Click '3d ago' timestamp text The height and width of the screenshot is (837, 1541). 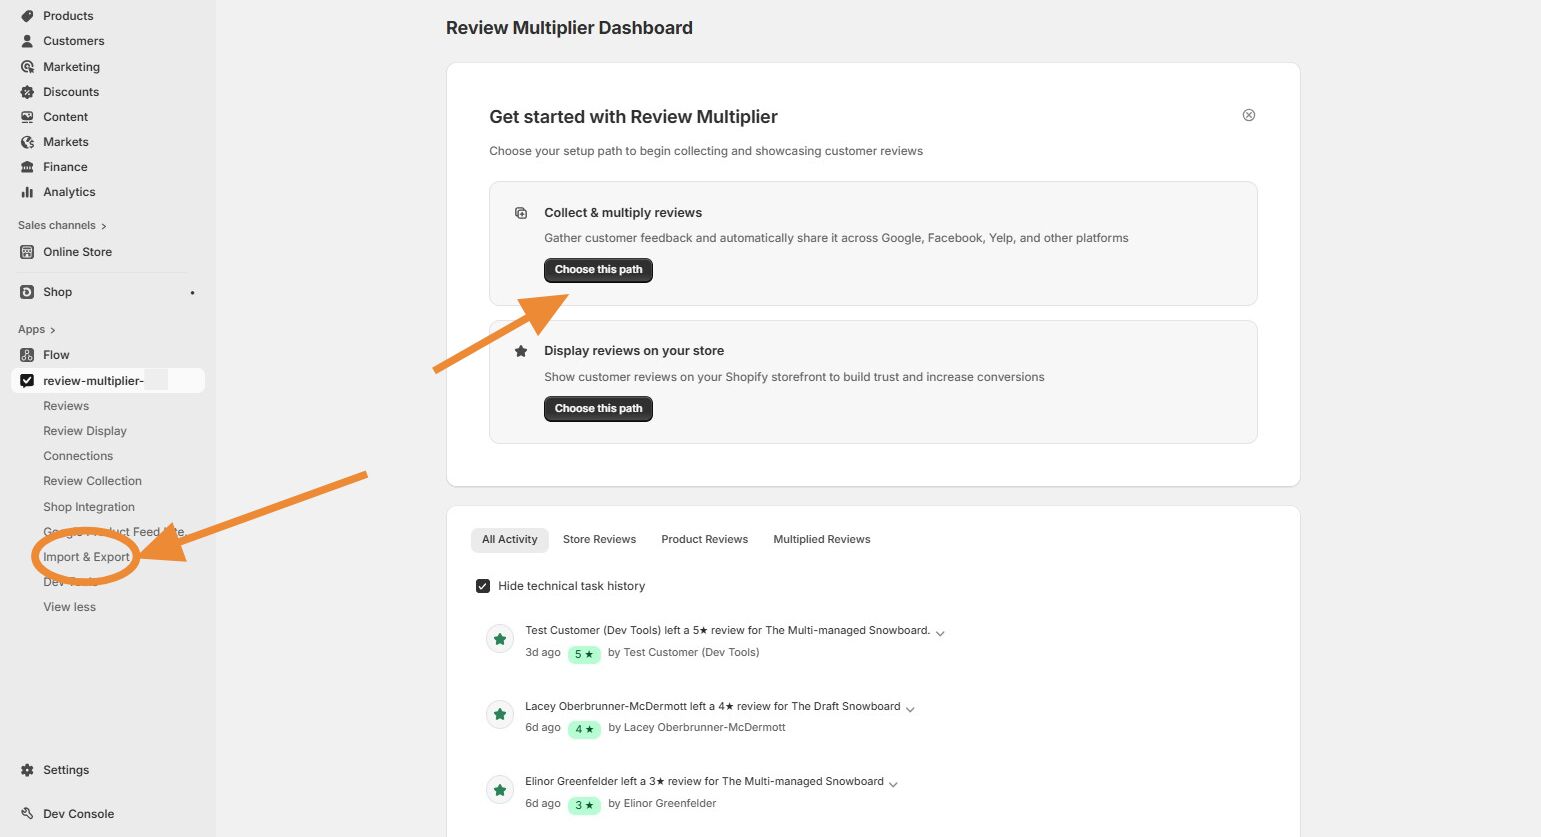[x=543, y=653]
